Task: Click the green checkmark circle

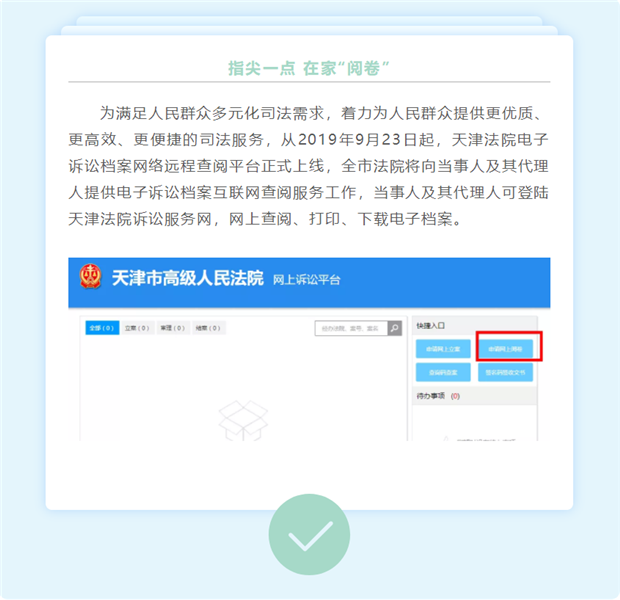Action: (309, 534)
